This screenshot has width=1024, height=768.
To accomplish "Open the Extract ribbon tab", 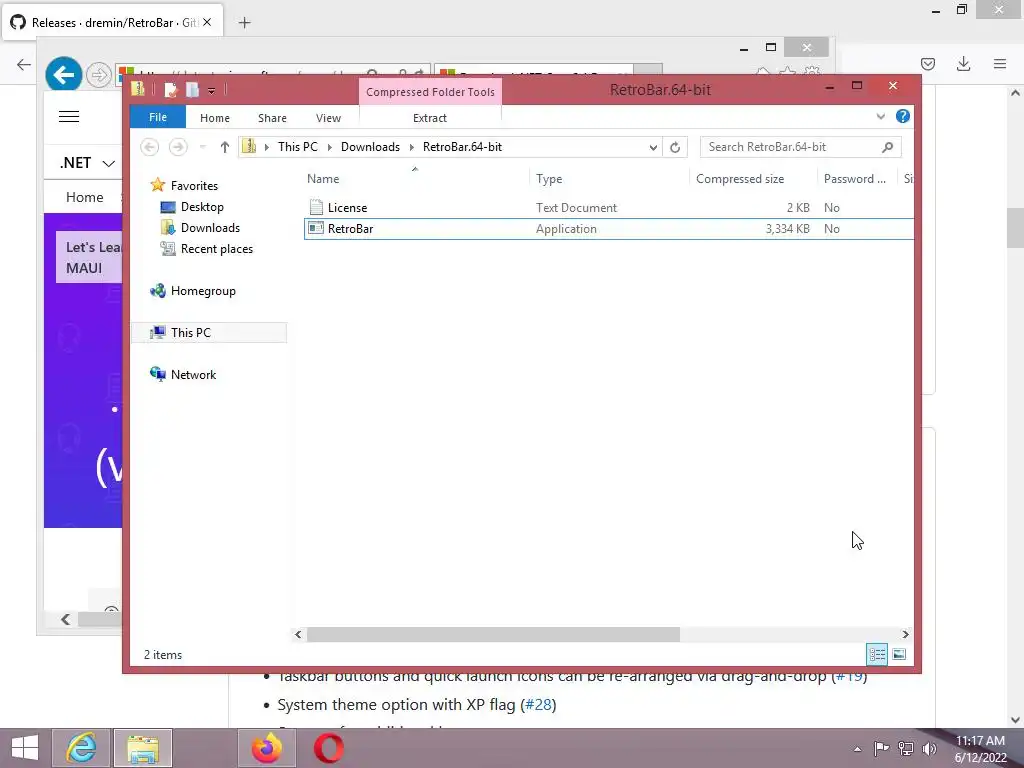I will [x=430, y=118].
